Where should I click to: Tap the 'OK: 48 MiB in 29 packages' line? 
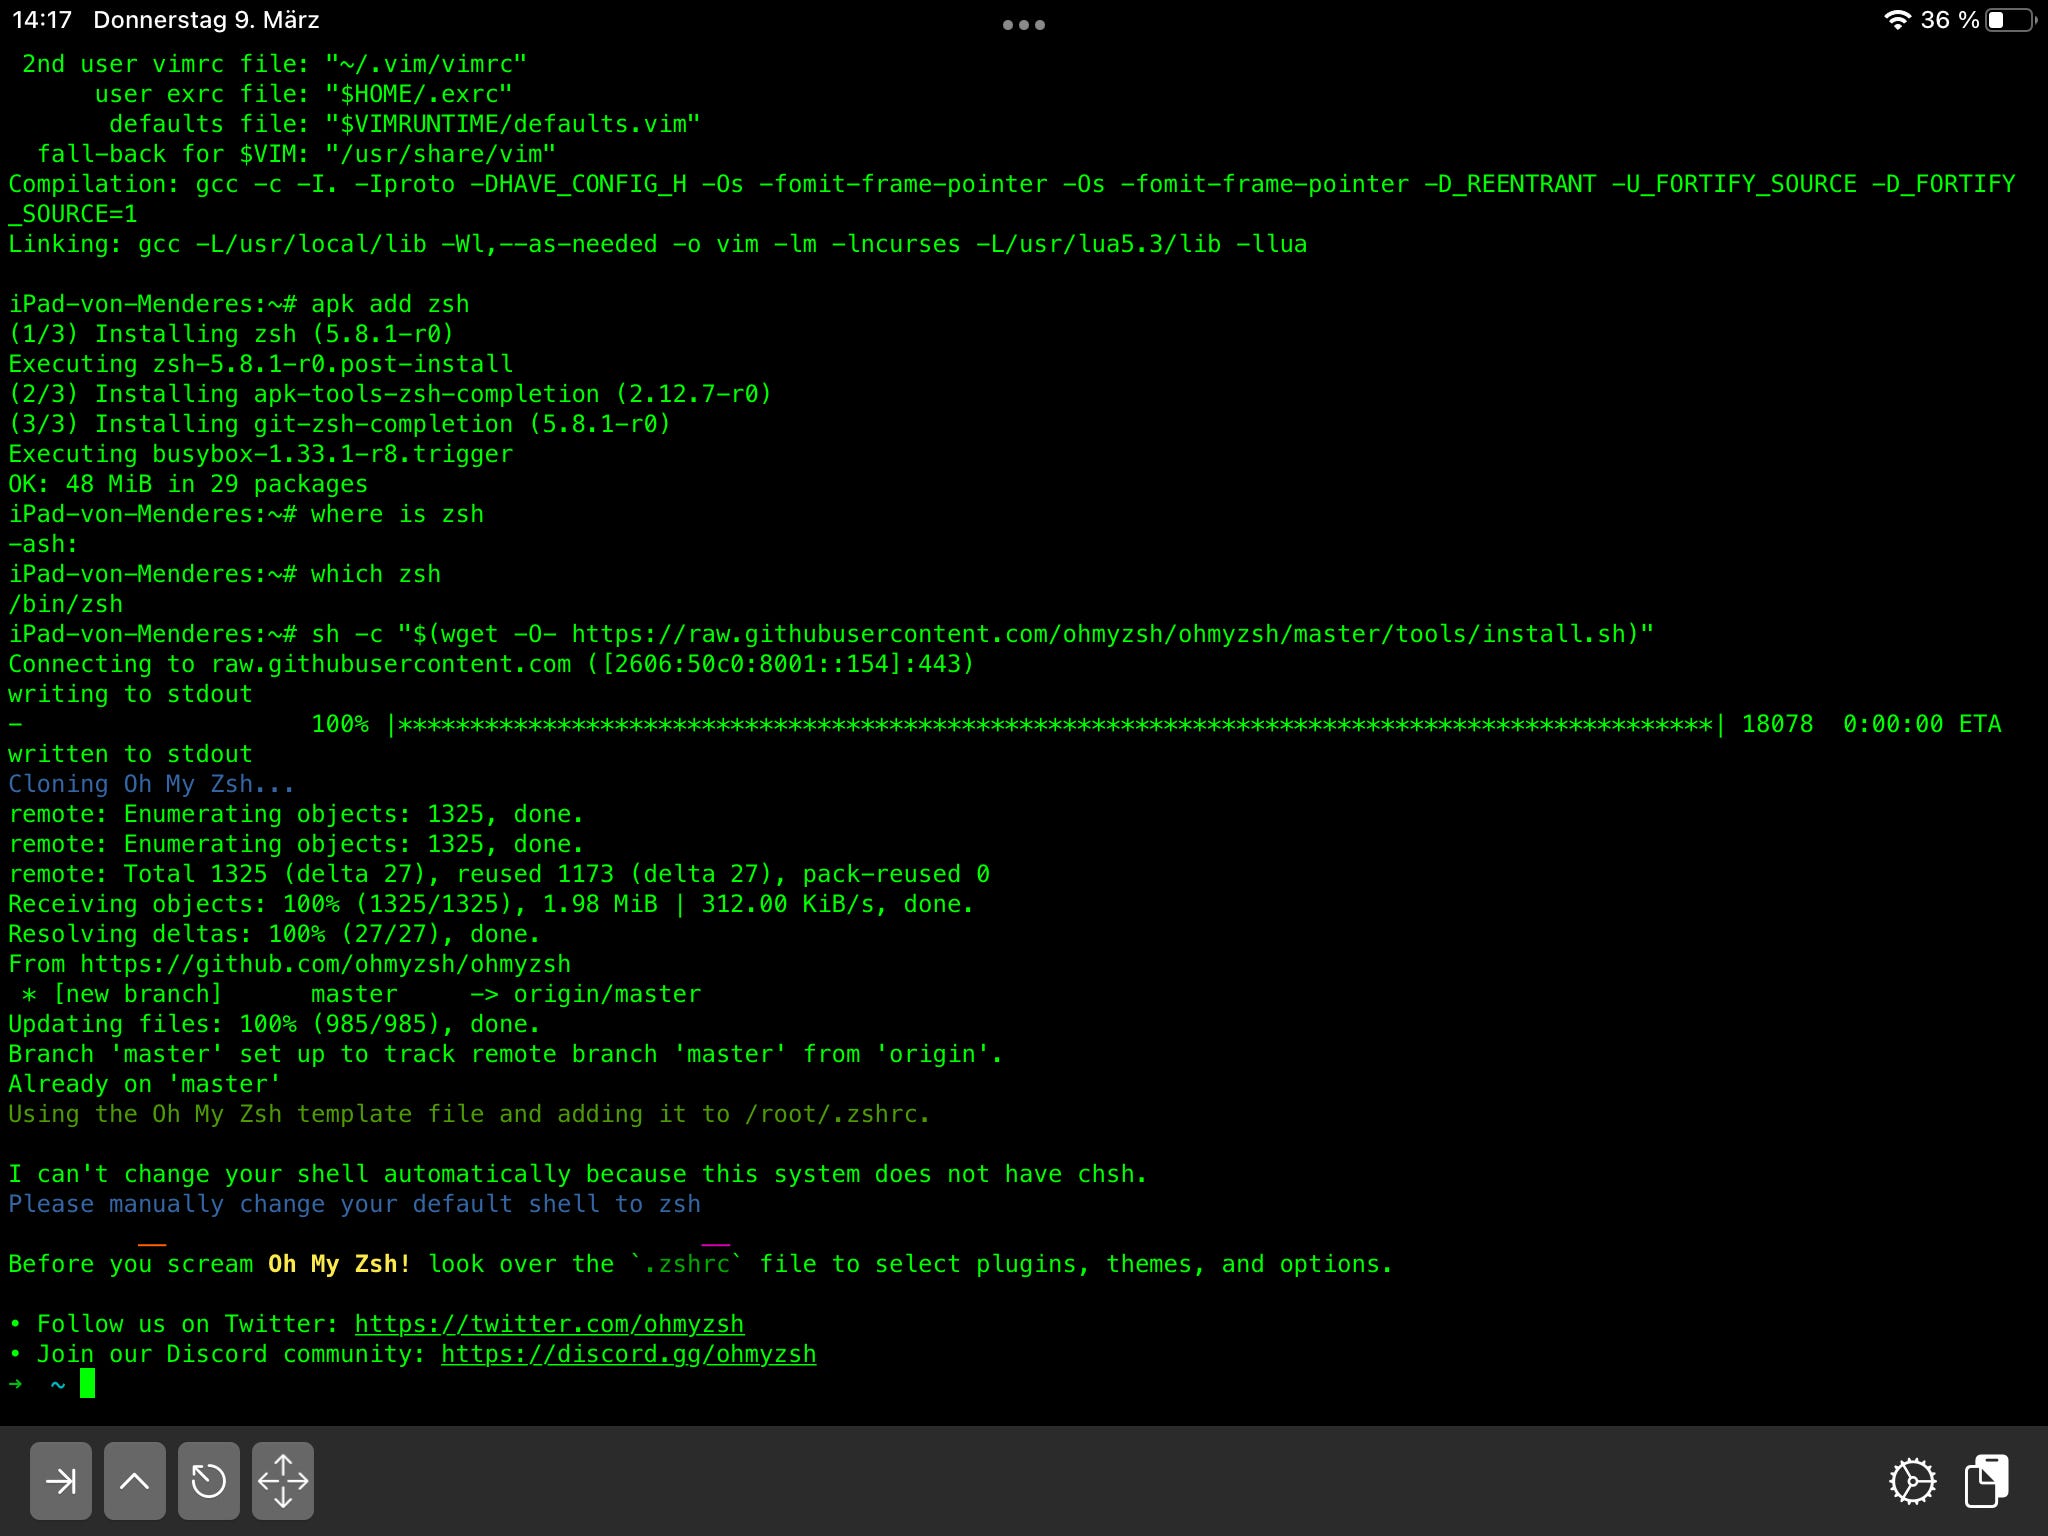(x=188, y=484)
